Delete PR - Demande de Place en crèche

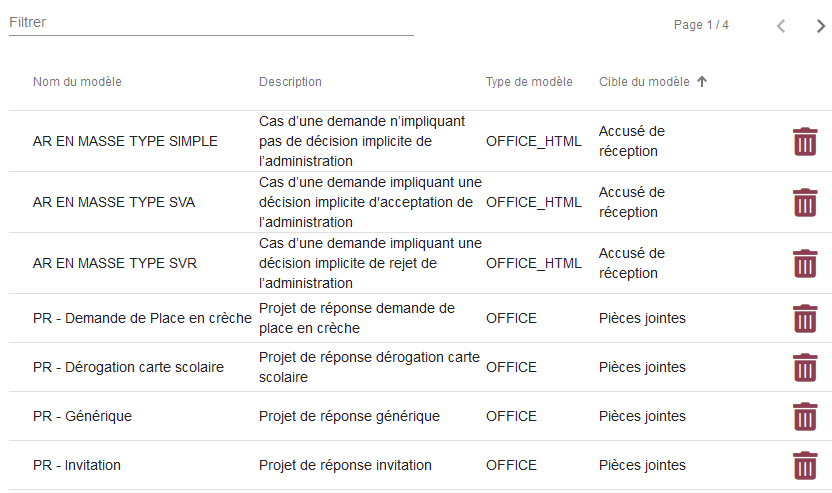804,319
